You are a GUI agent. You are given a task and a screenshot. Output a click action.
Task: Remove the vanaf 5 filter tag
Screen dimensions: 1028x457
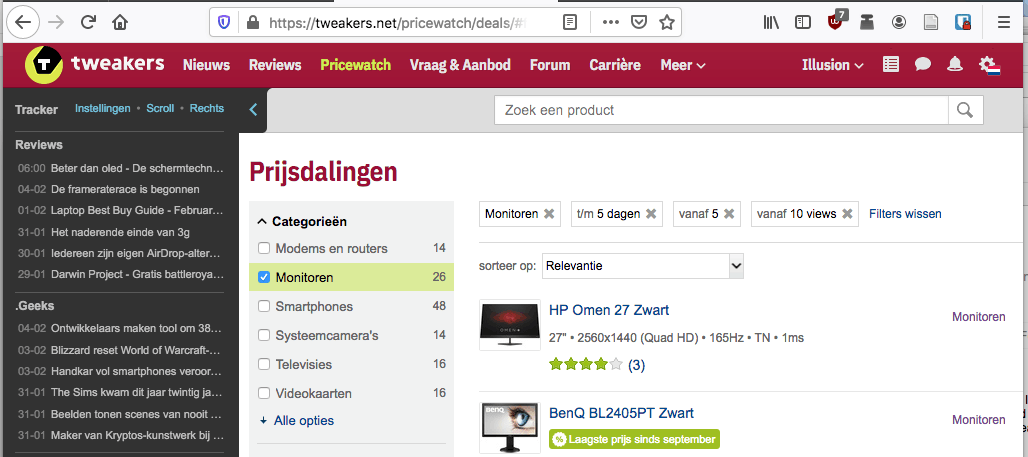click(x=729, y=214)
